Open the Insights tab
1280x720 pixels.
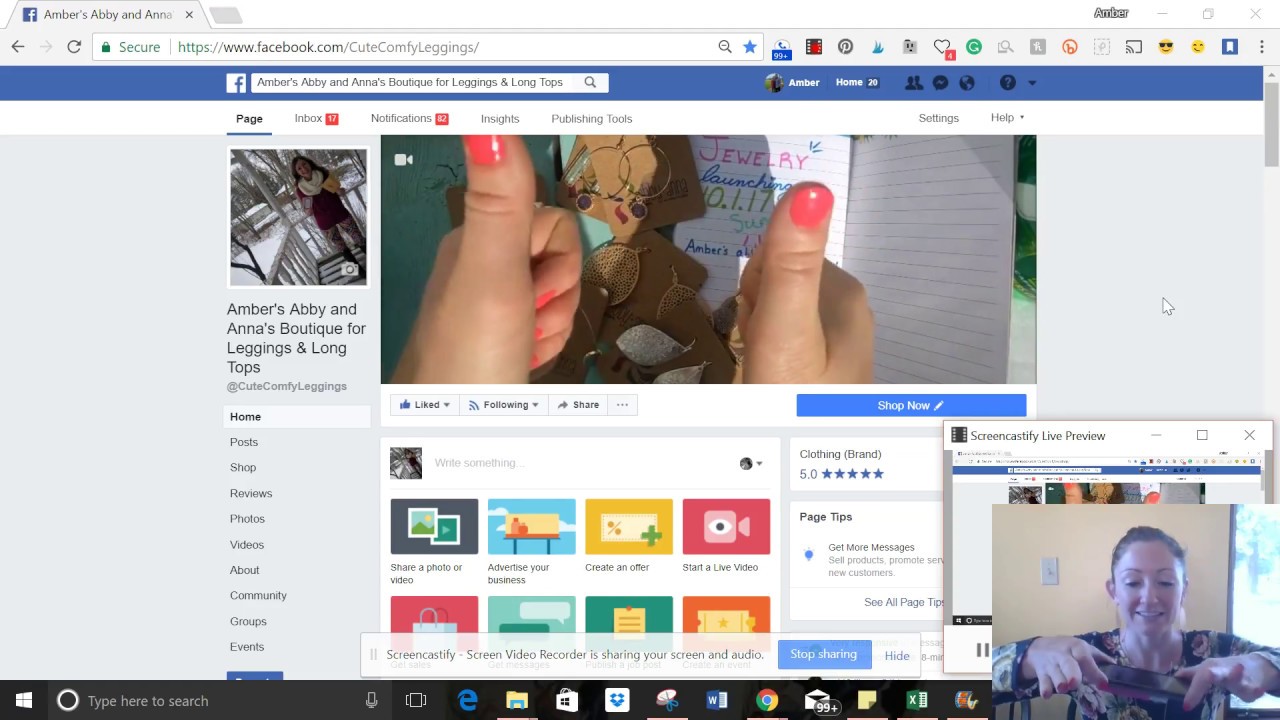point(500,118)
